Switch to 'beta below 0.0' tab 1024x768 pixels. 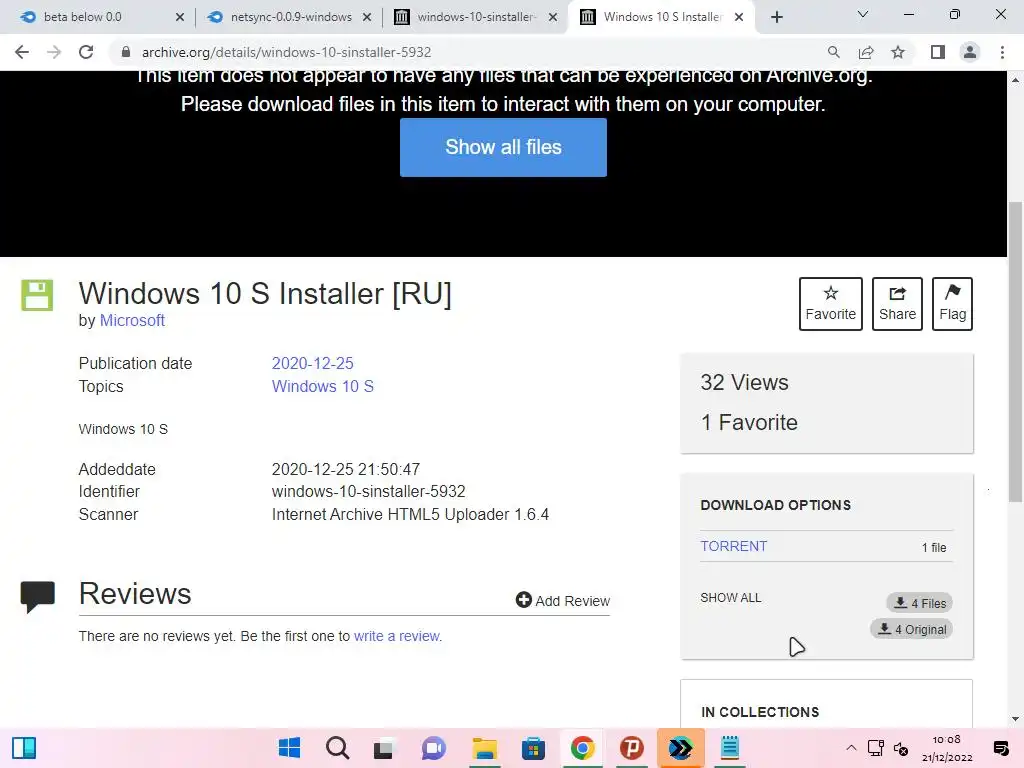click(96, 17)
